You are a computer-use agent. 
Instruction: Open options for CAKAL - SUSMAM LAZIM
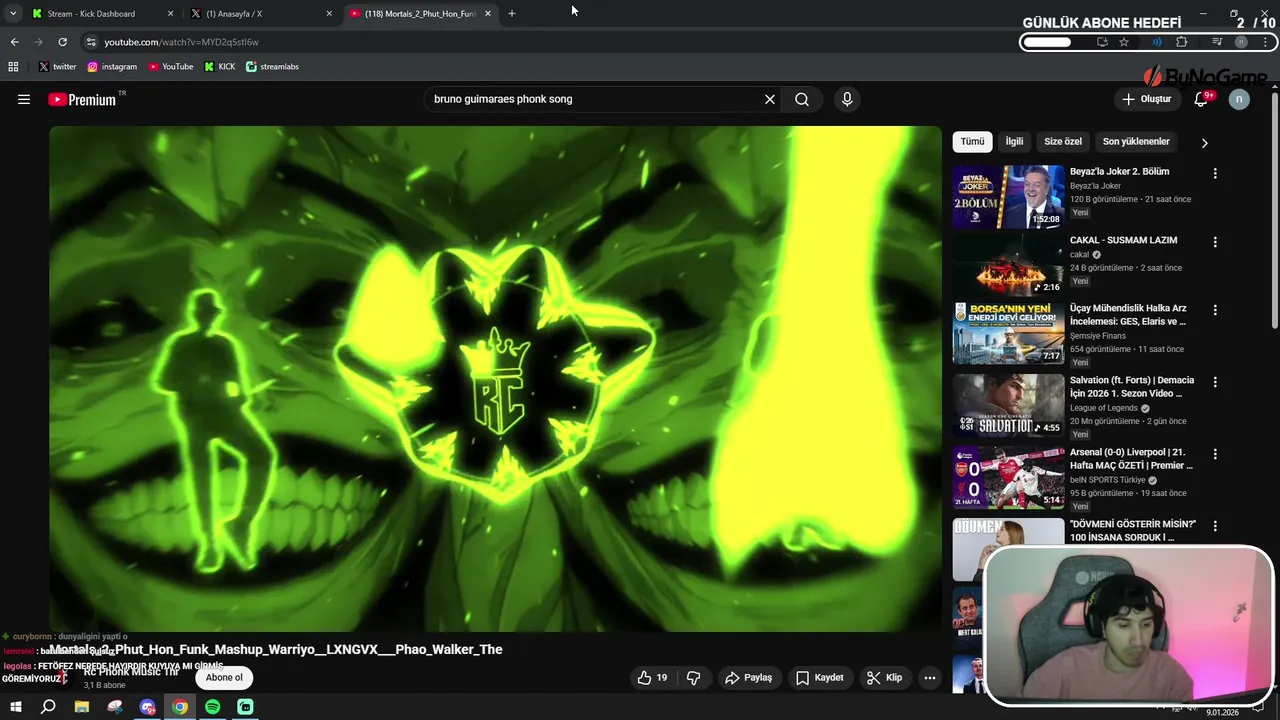1215,242
